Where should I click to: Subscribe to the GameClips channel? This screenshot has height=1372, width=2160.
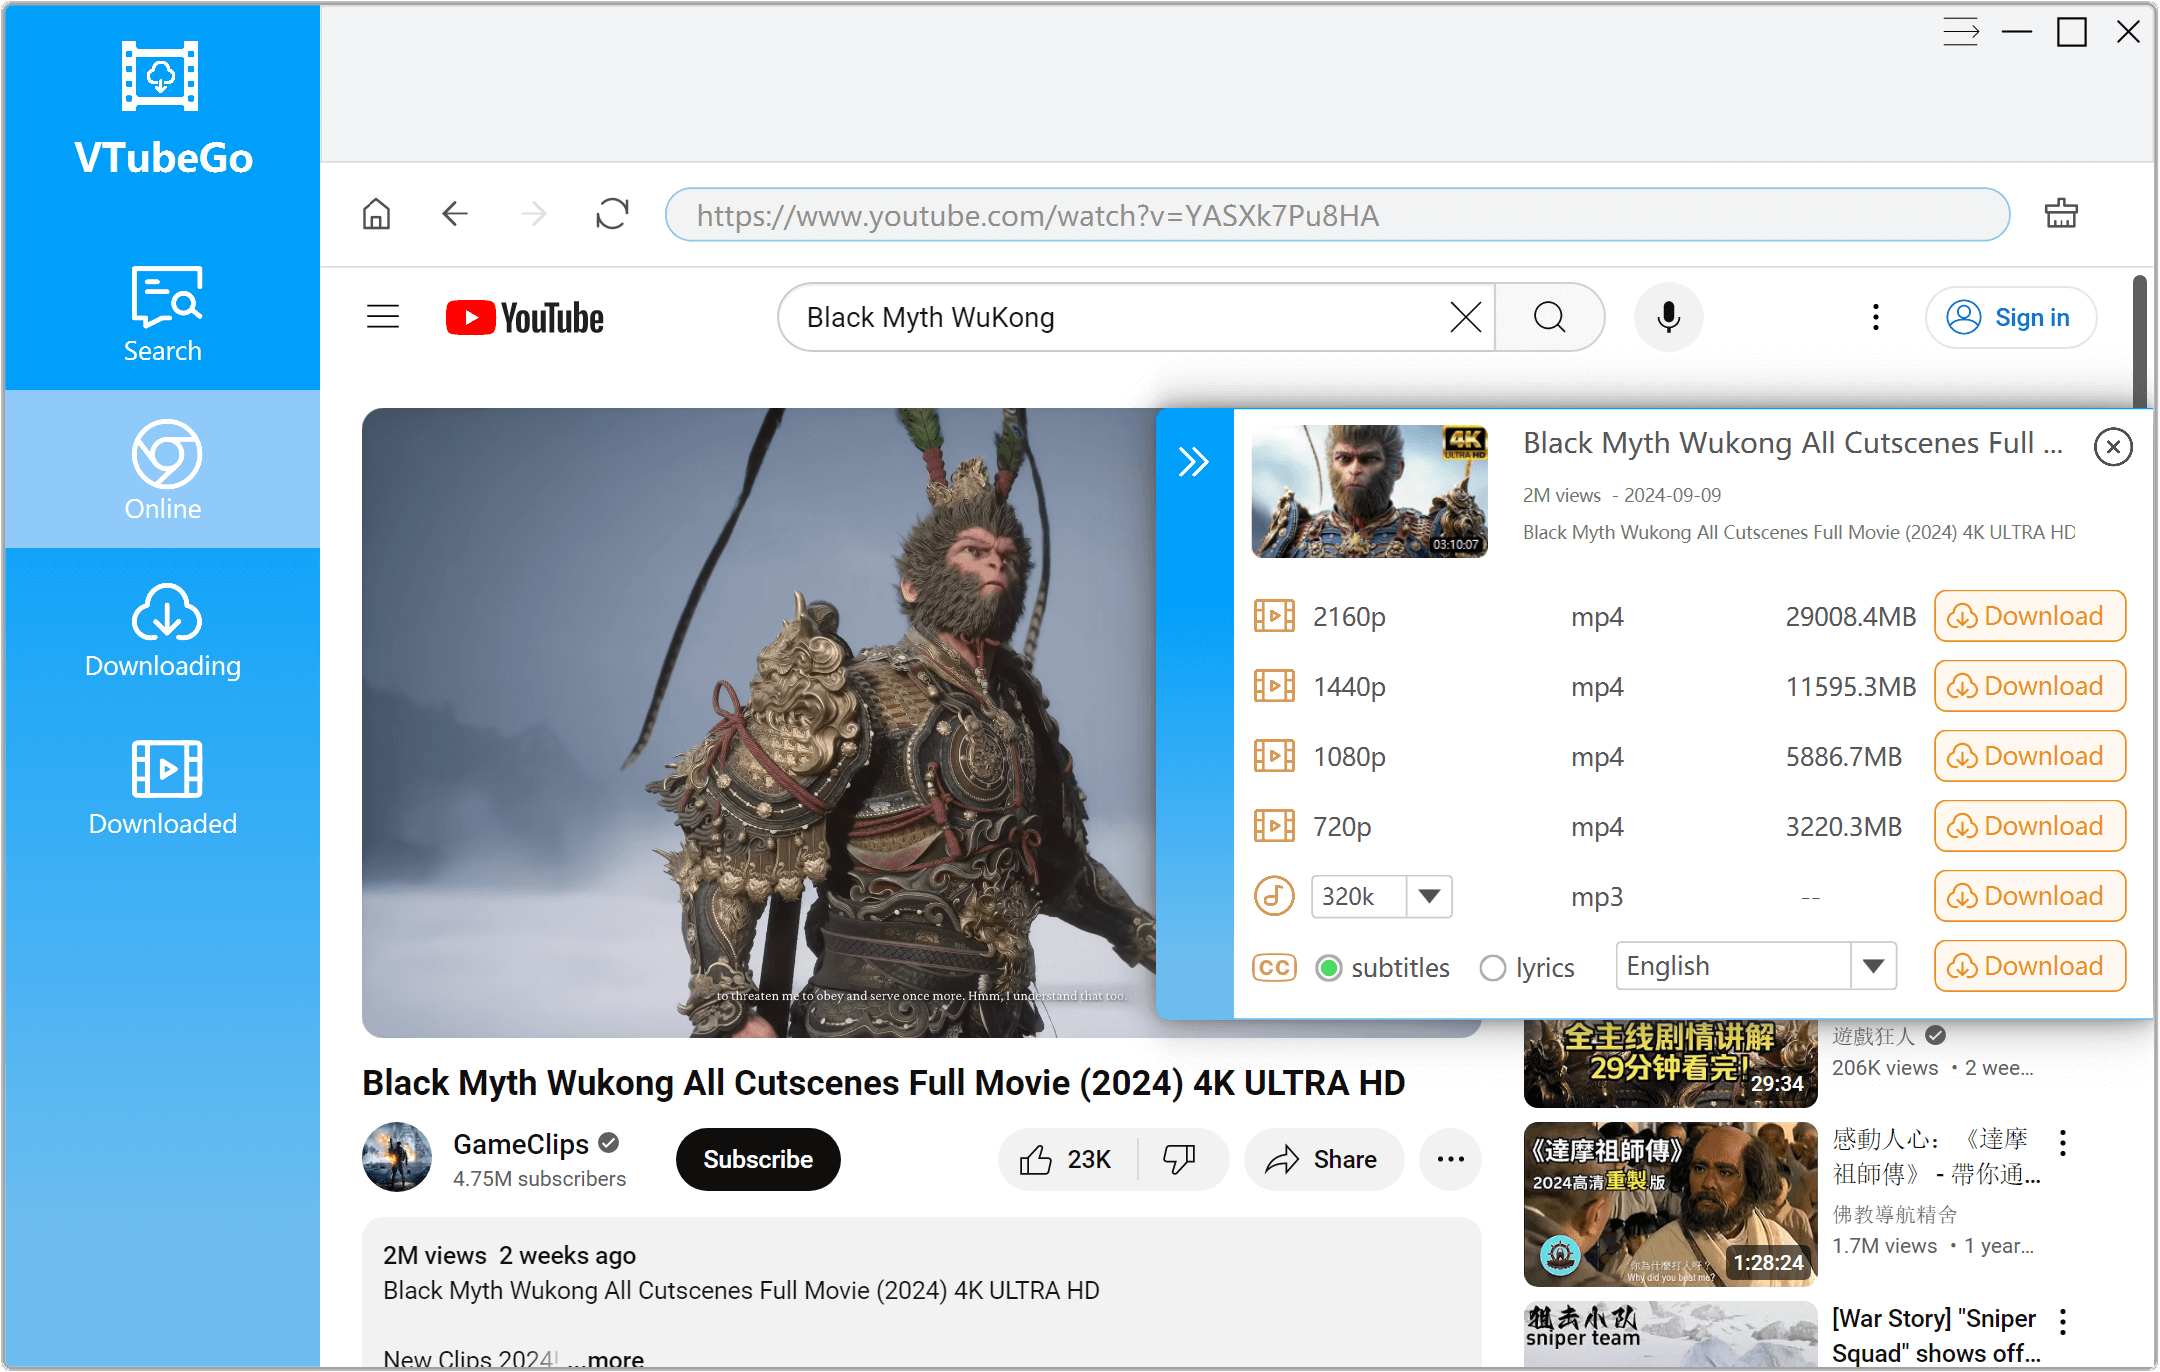tap(757, 1159)
